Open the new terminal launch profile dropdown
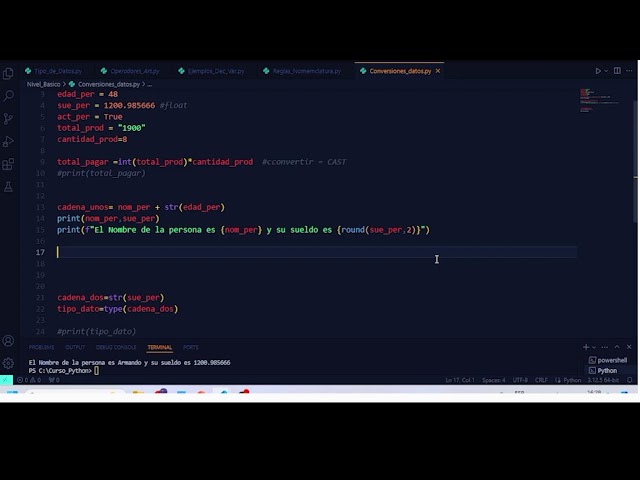This screenshot has width=640, height=480. [594, 347]
